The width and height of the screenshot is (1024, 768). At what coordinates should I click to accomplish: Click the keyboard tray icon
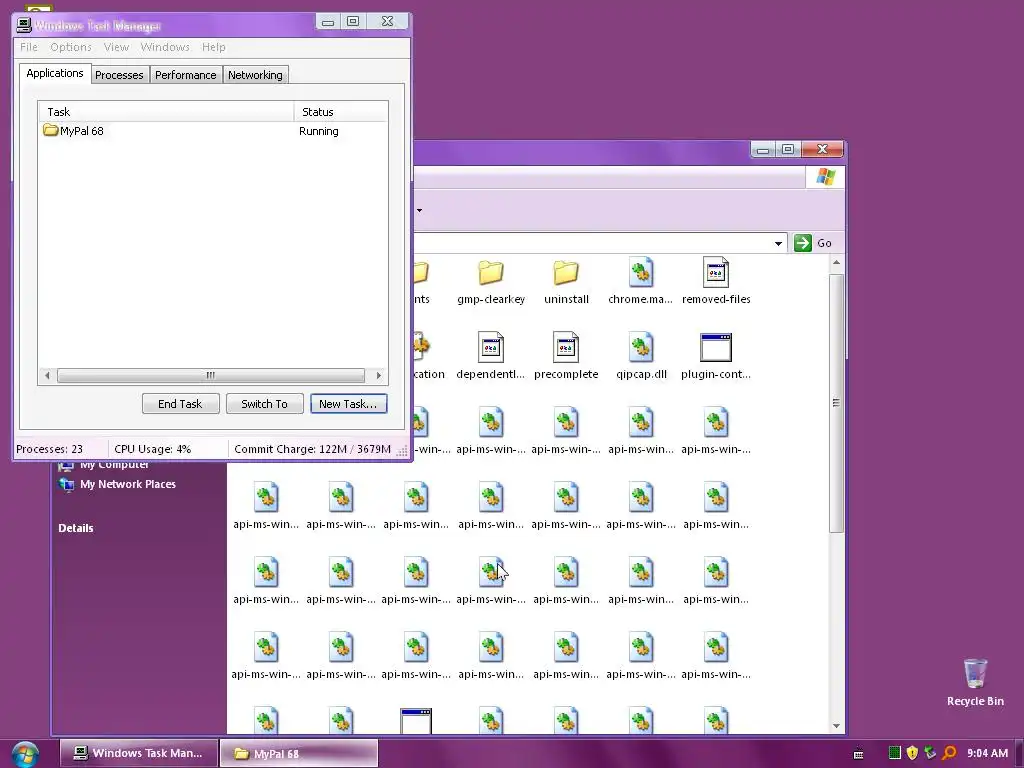[859, 754]
